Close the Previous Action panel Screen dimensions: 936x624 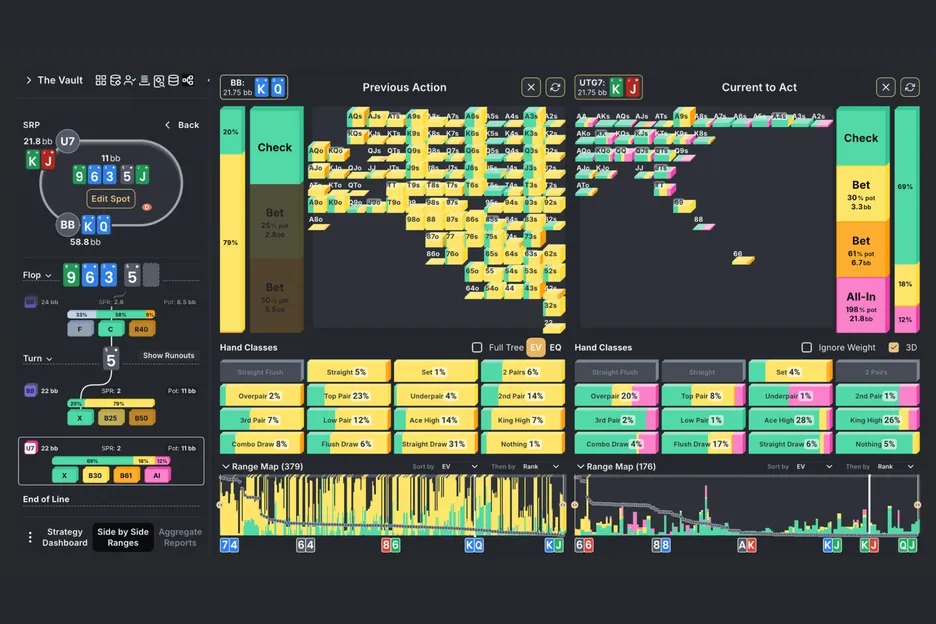[x=531, y=88]
